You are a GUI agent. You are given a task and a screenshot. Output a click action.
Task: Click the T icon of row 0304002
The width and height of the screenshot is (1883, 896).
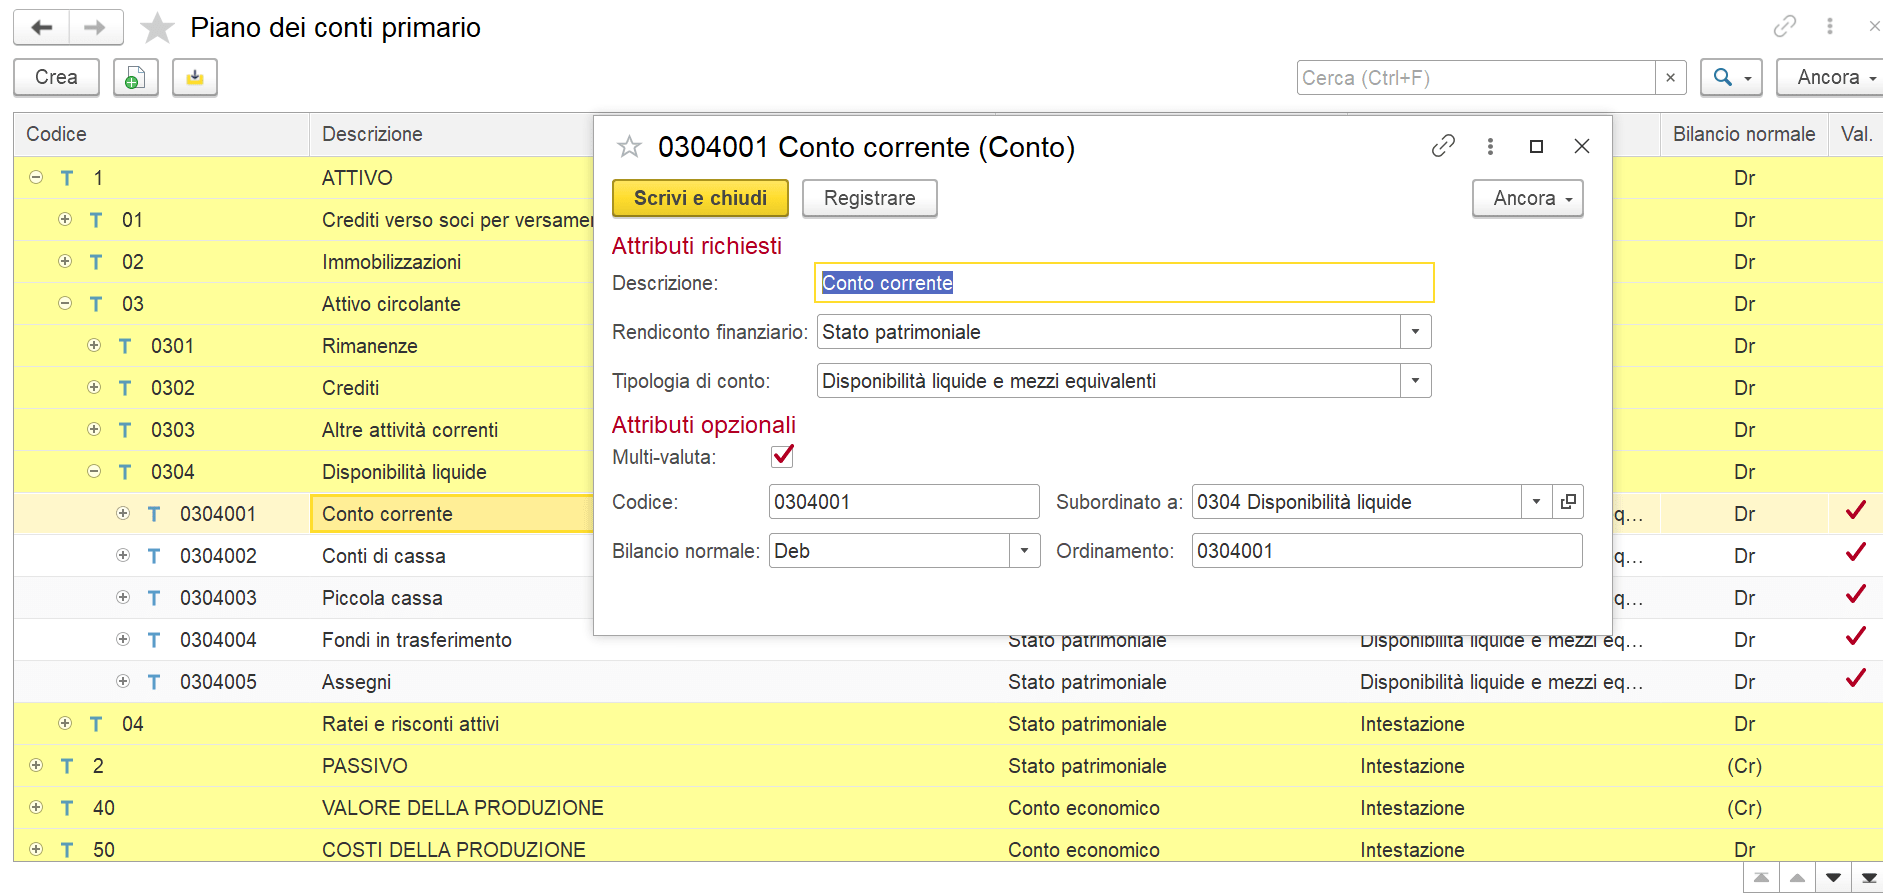(154, 556)
